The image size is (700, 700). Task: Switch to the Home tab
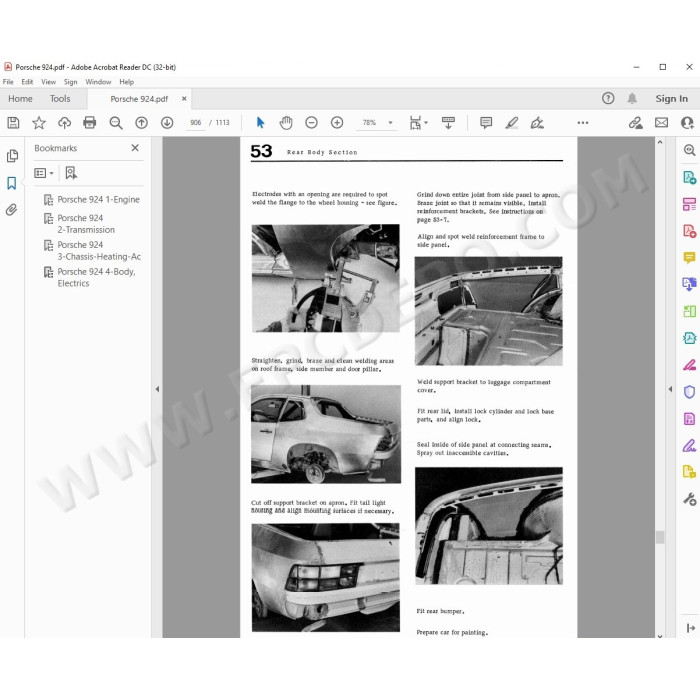point(20,99)
